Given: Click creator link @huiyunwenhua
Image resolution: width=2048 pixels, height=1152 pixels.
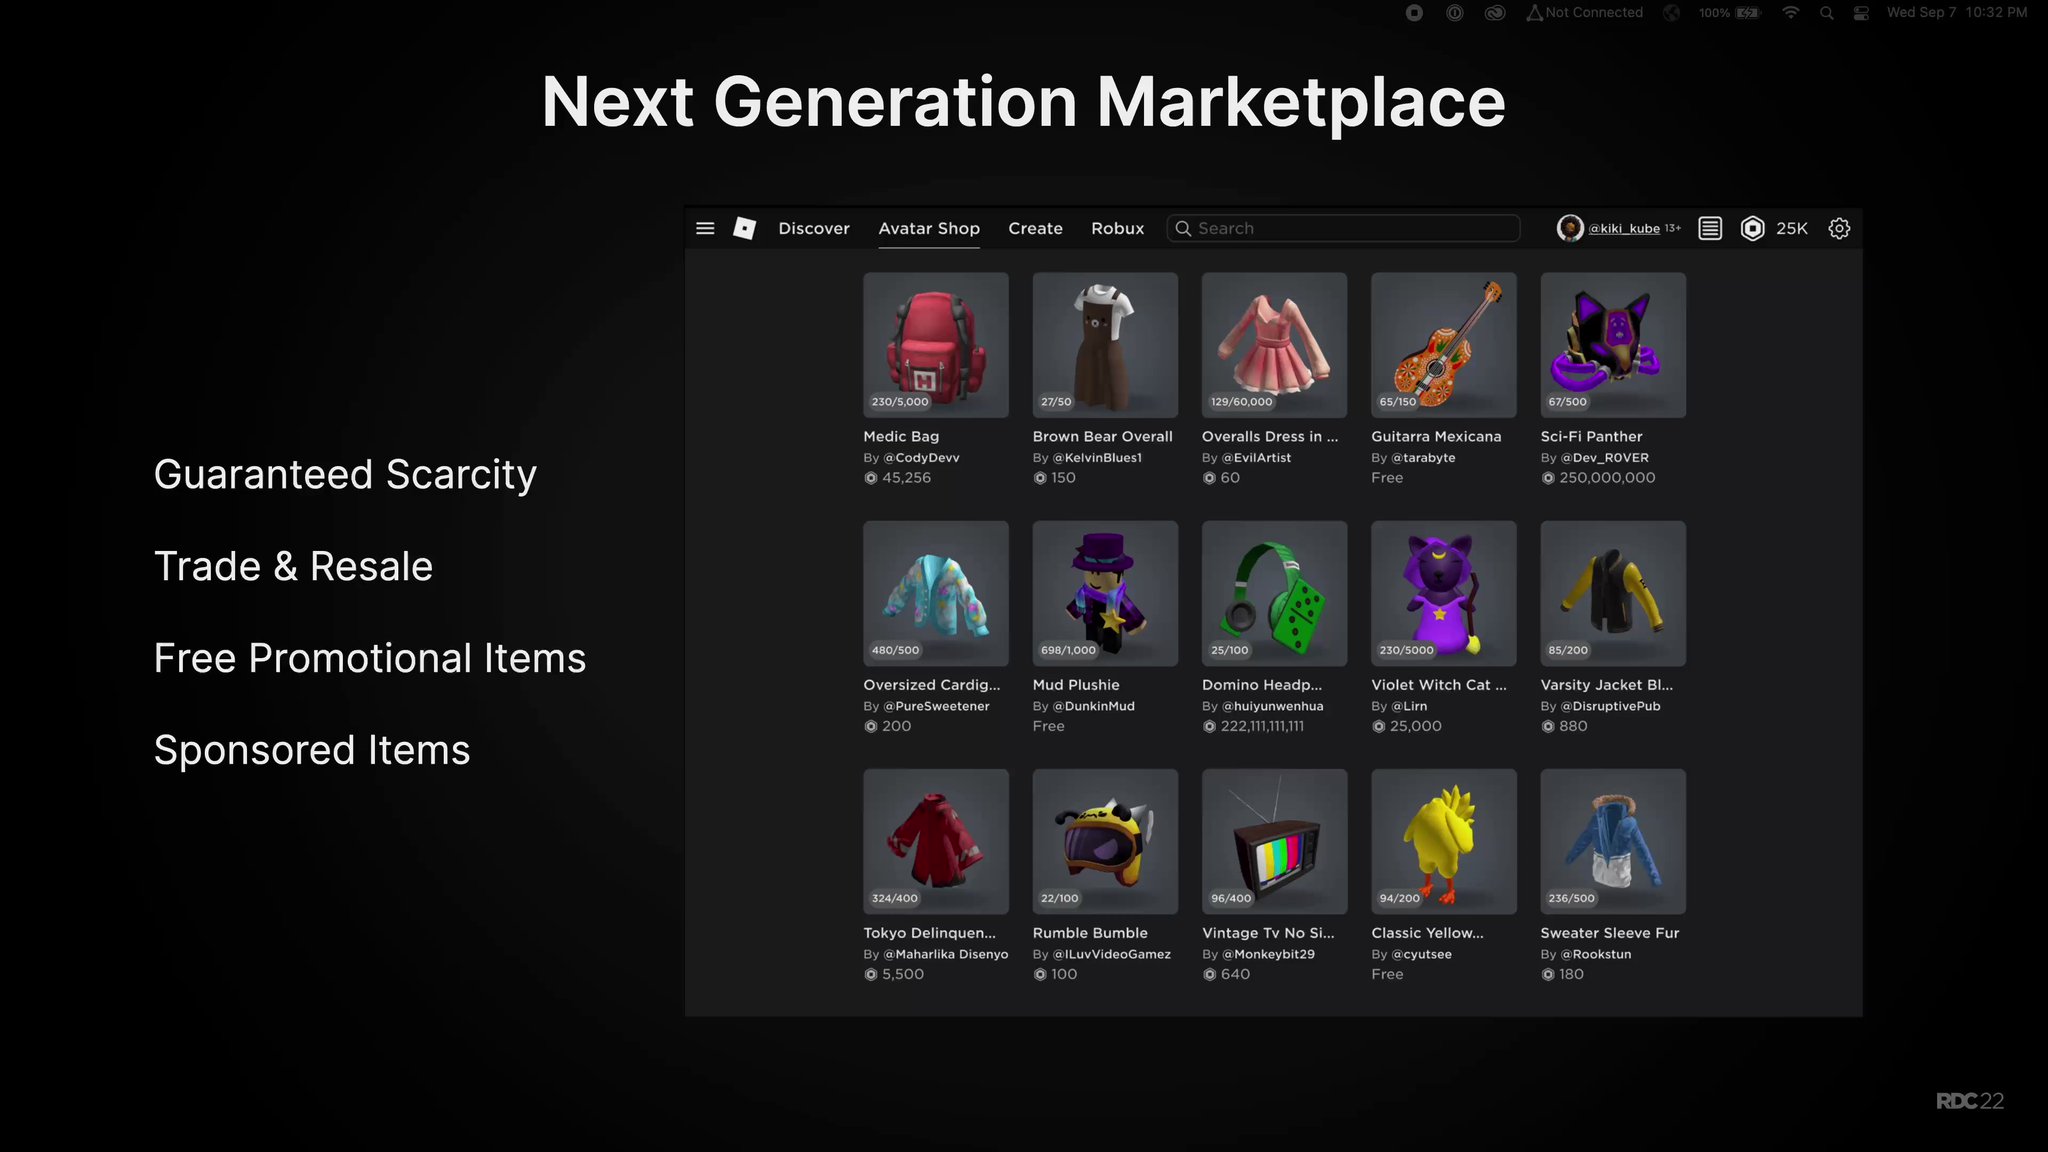Looking at the screenshot, I should pyautogui.click(x=1272, y=705).
